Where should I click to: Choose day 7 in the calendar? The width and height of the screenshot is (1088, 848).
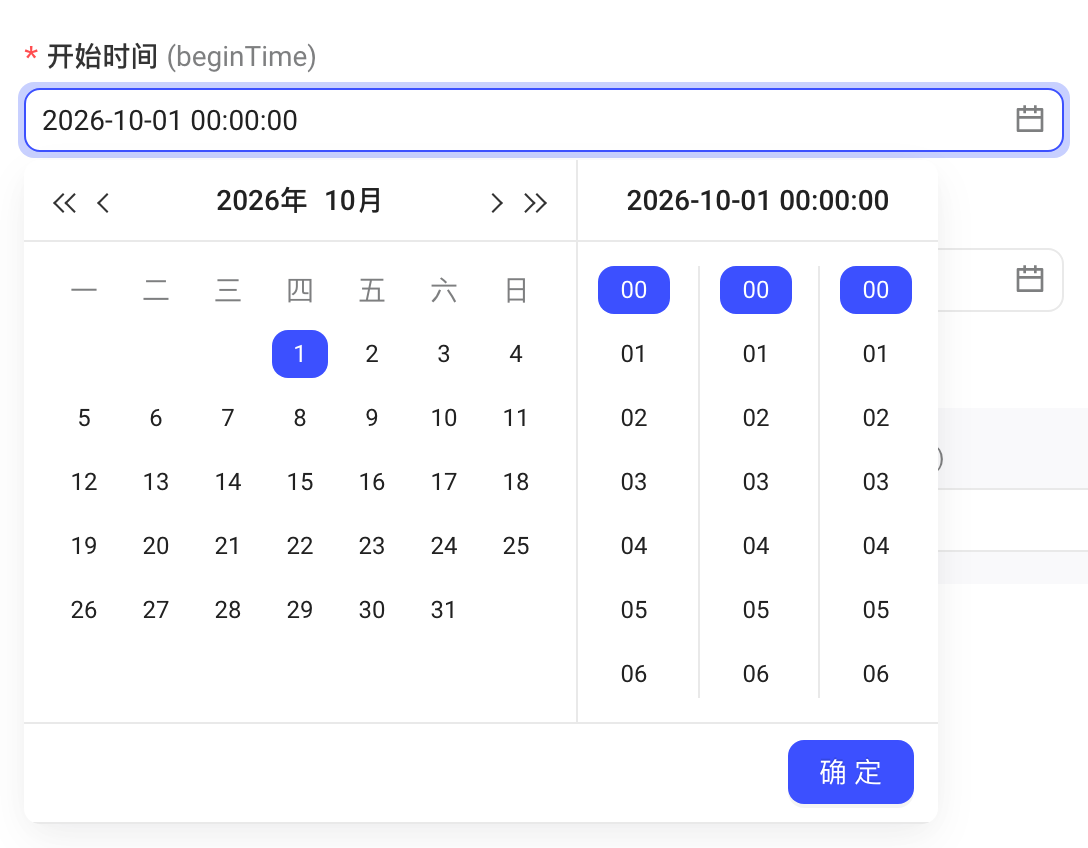pos(228,418)
